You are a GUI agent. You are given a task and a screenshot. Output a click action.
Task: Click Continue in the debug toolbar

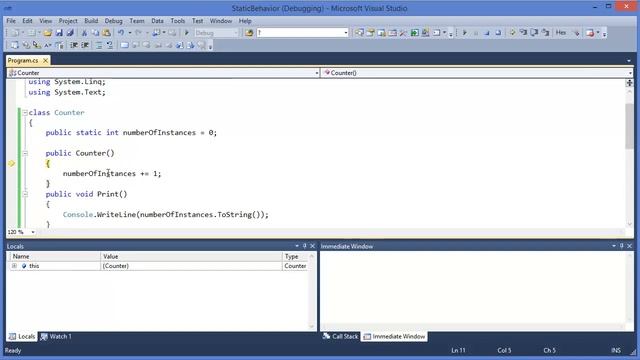click(x=464, y=33)
